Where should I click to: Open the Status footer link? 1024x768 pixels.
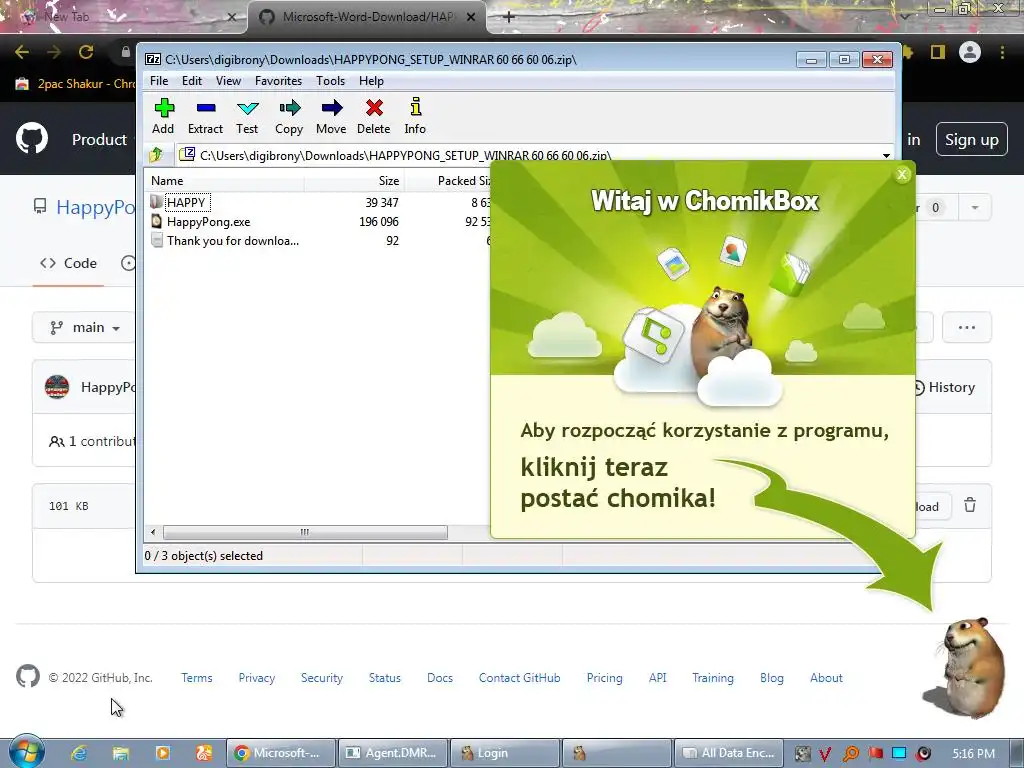[385, 678]
